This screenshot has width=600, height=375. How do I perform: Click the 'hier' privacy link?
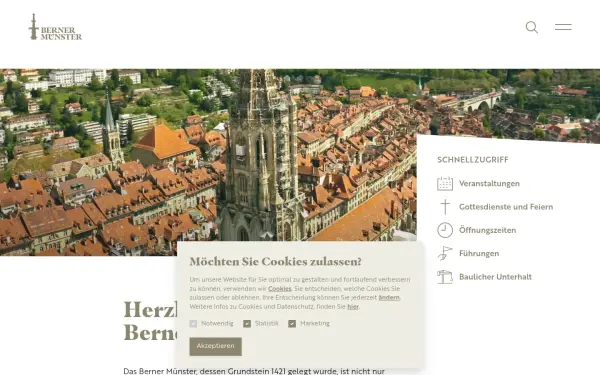pyautogui.click(x=353, y=307)
